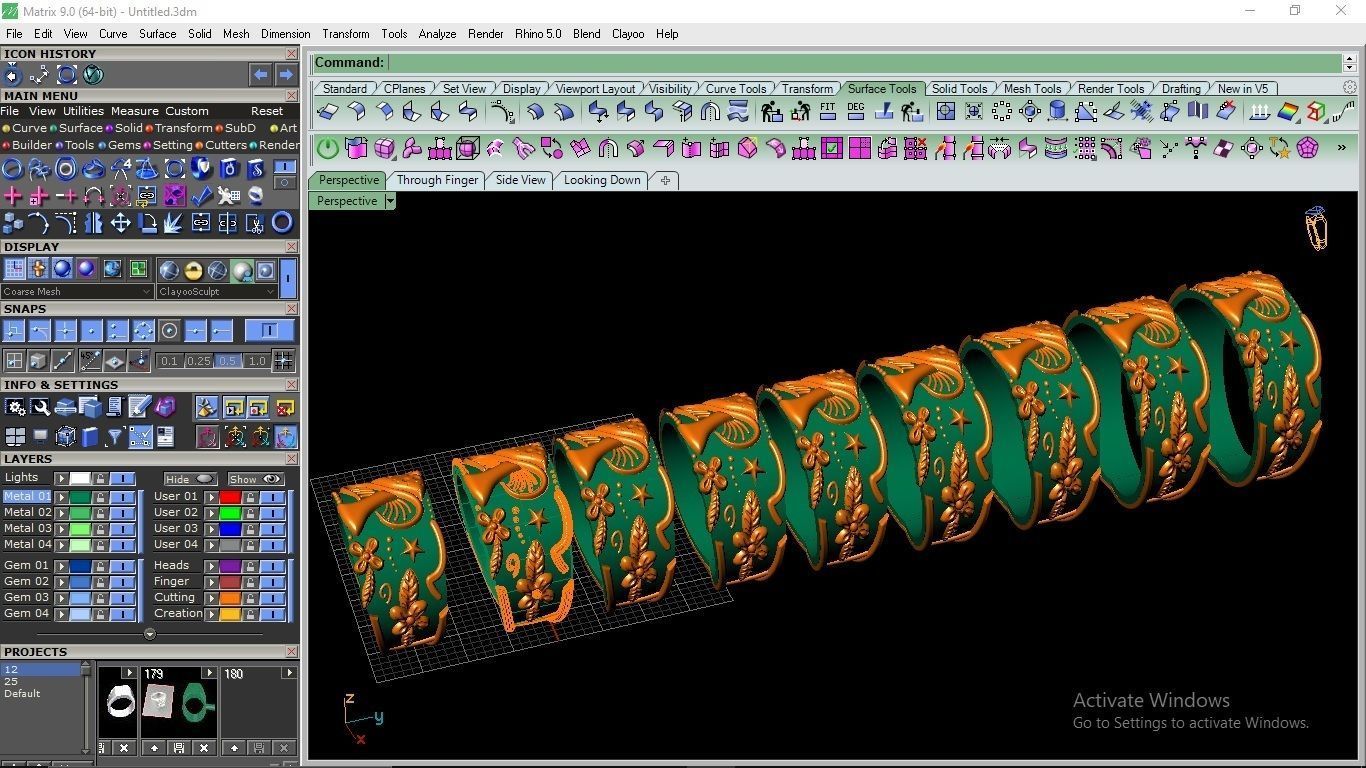Click the four-arrow move icon

(120, 222)
